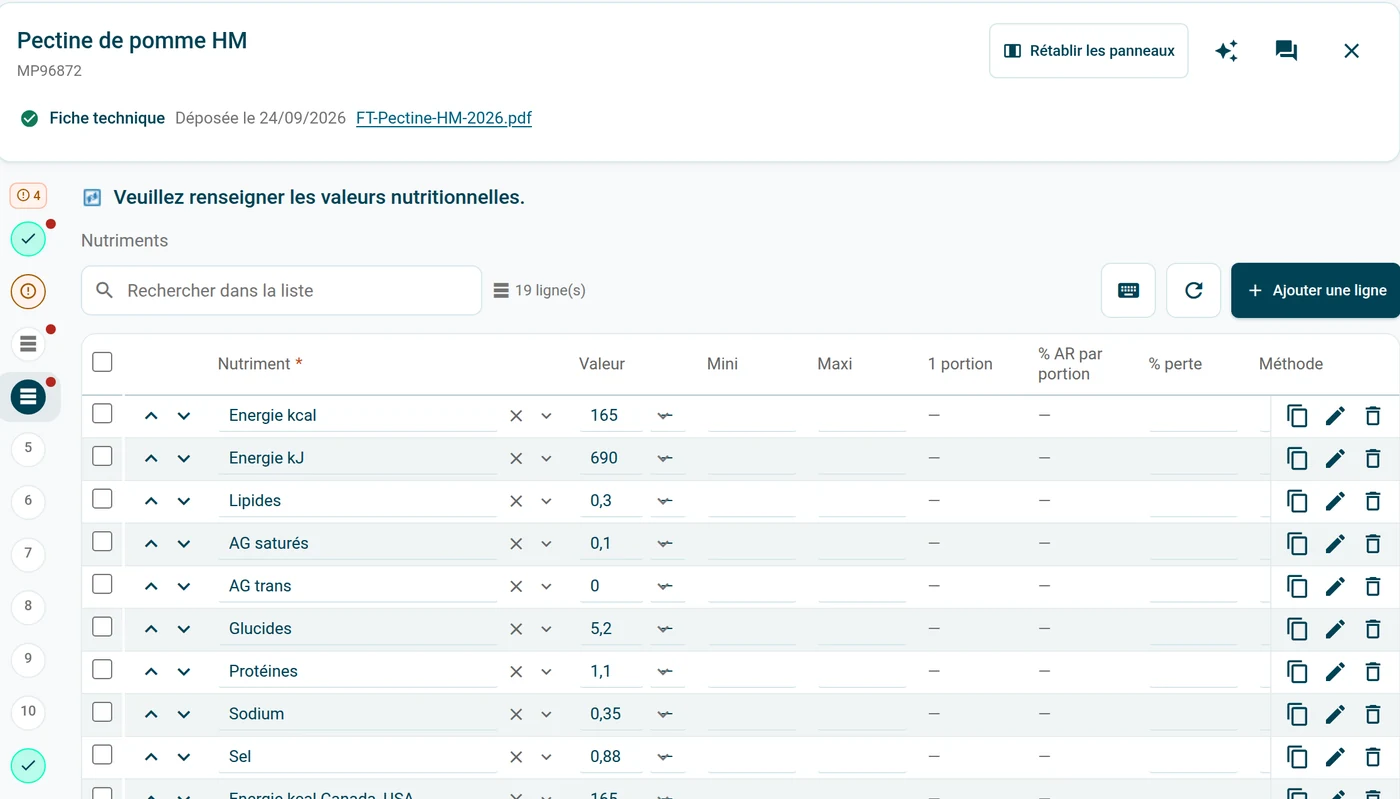
Task: Edit the Sel row
Action: 1335,757
